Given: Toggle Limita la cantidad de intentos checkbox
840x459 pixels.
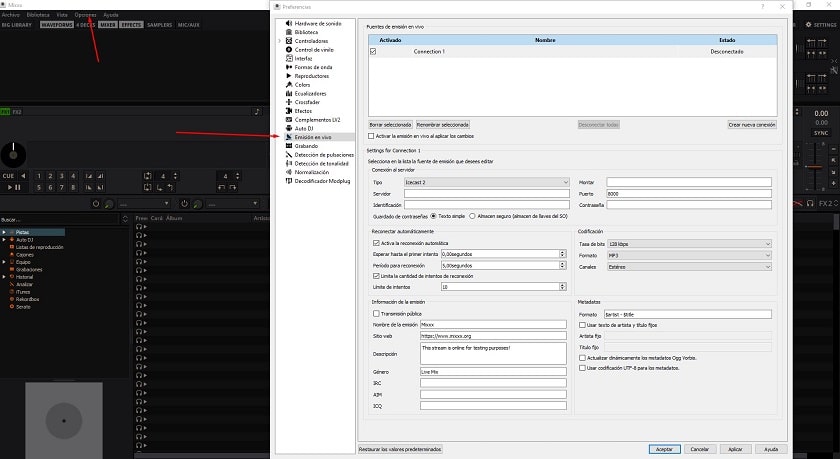Looking at the screenshot, I should tap(376, 276).
